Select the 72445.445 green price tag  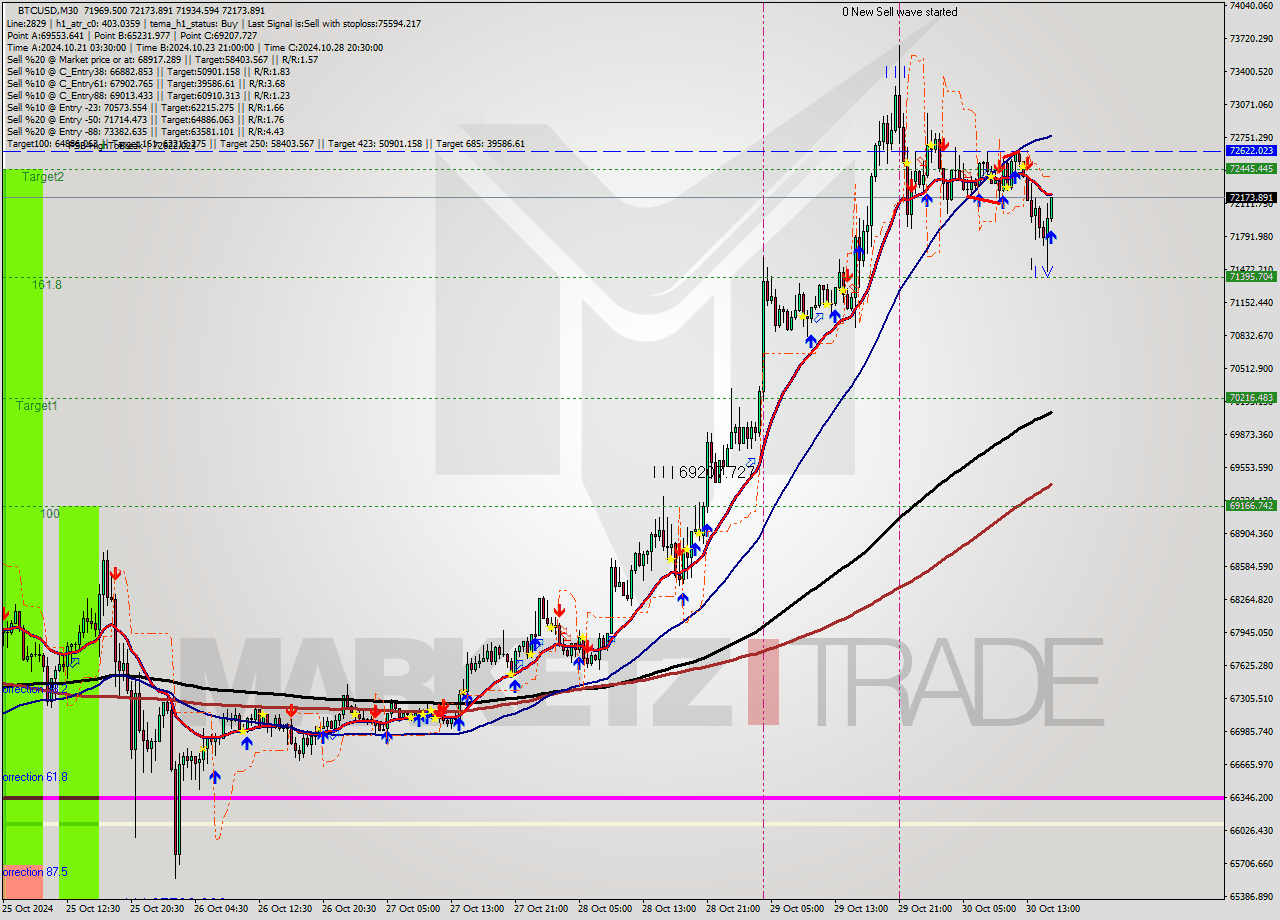1251,169
